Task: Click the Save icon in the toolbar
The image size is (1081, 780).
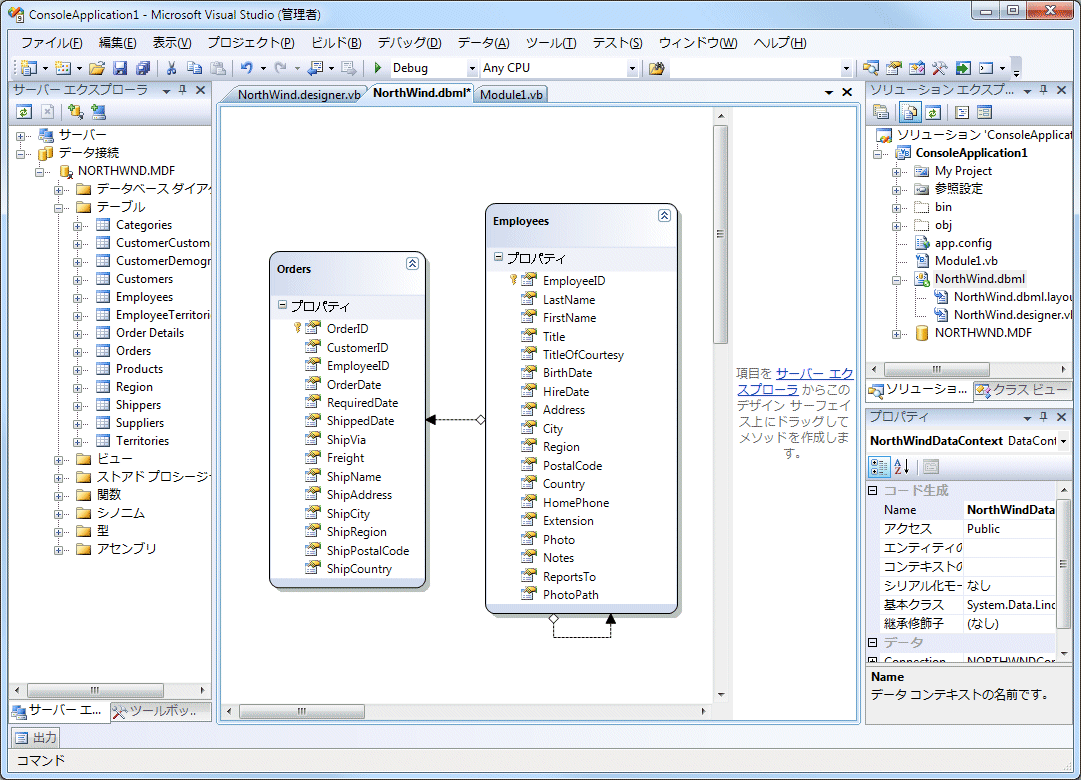Action: 120,68
